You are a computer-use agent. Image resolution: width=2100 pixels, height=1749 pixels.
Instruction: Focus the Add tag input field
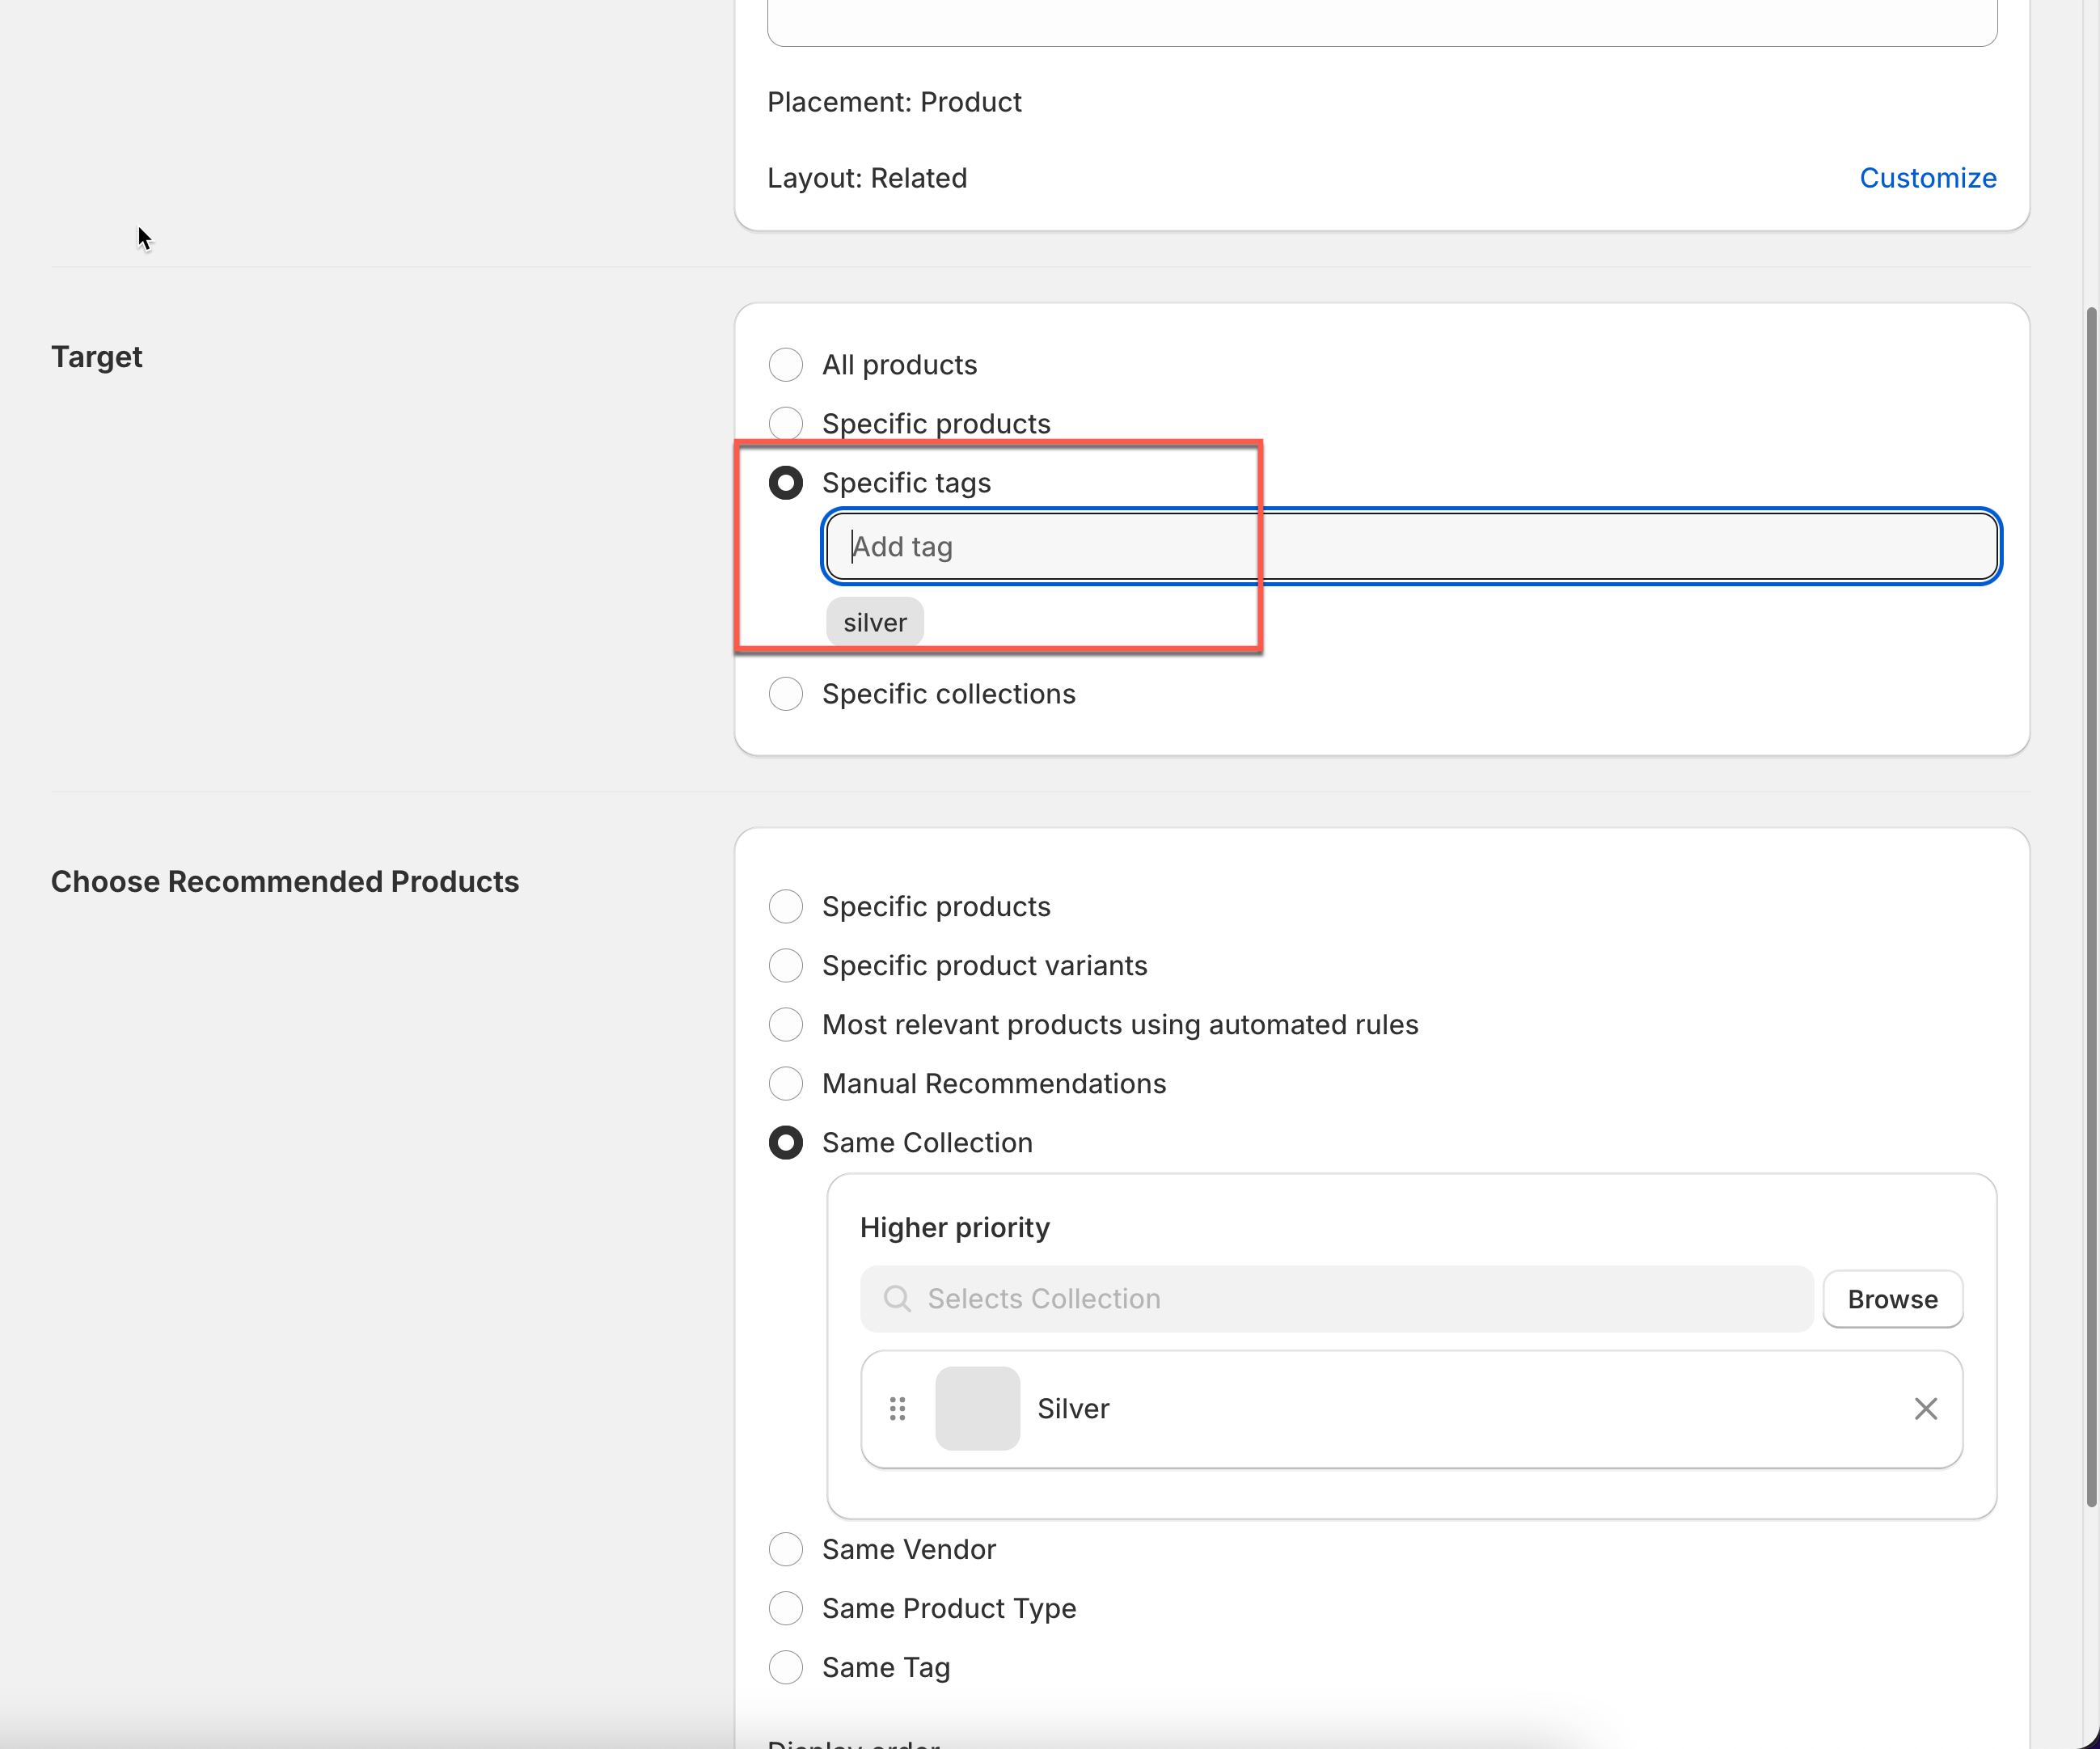coord(1410,546)
